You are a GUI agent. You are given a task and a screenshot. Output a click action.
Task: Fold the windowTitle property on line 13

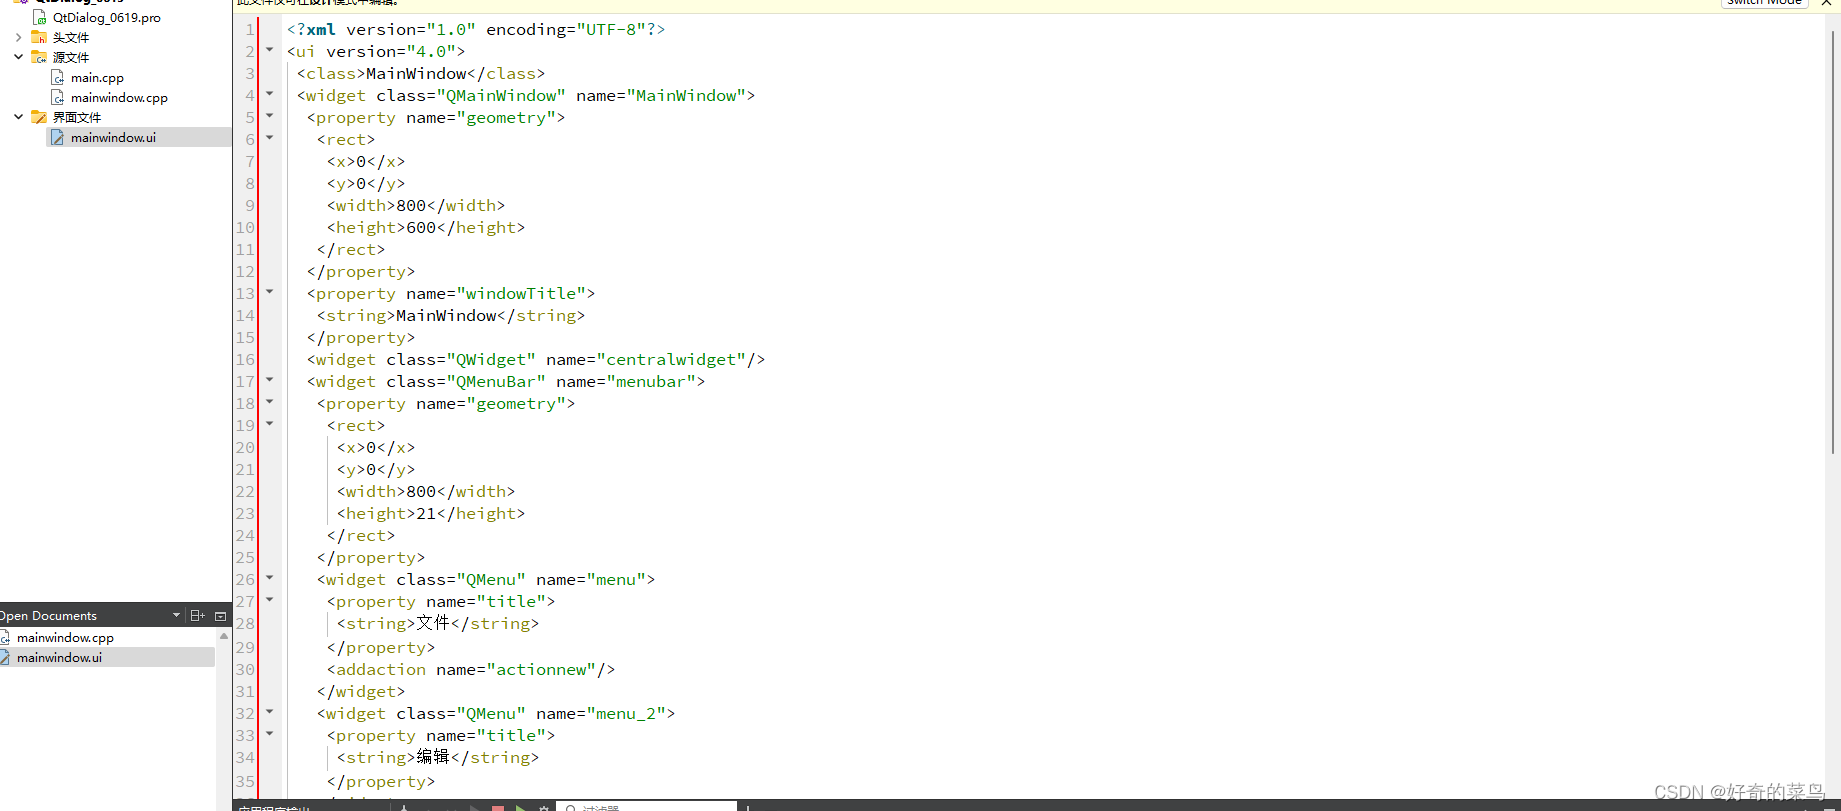tap(269, 291)
